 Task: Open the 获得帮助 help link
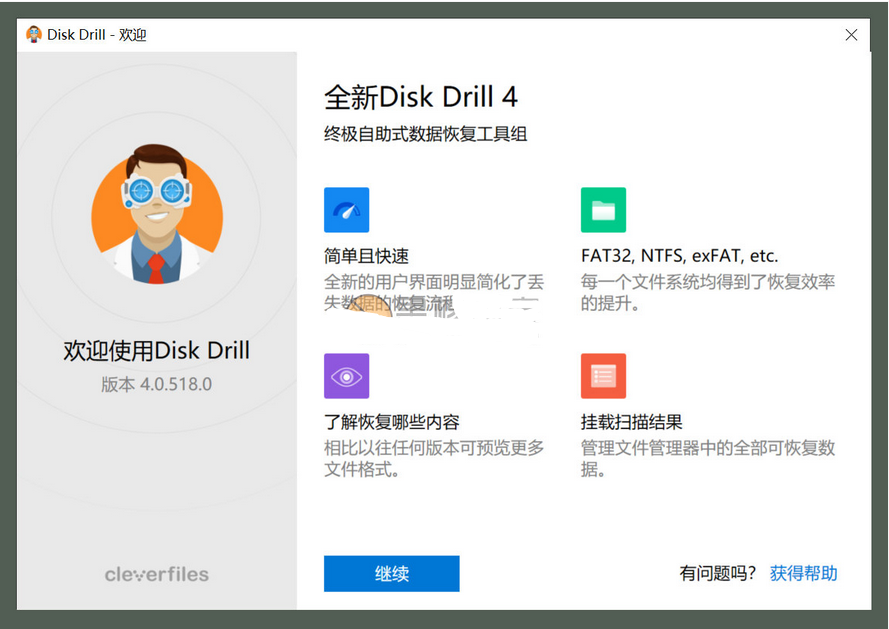pos(803,573)
